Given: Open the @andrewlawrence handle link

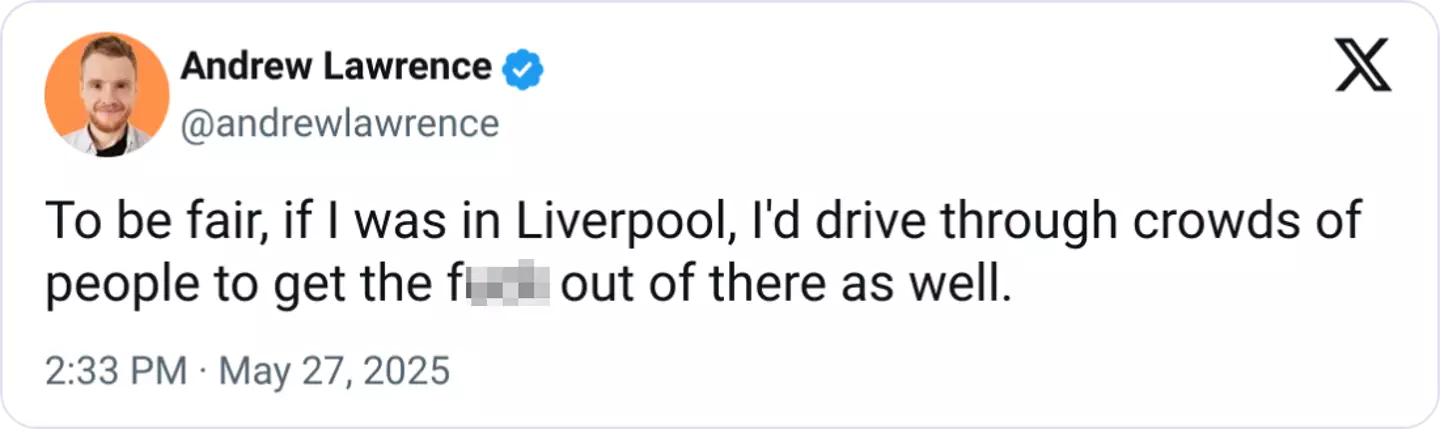Looking at the screenshot, I should pyautogui.click(x=339, y=123).
